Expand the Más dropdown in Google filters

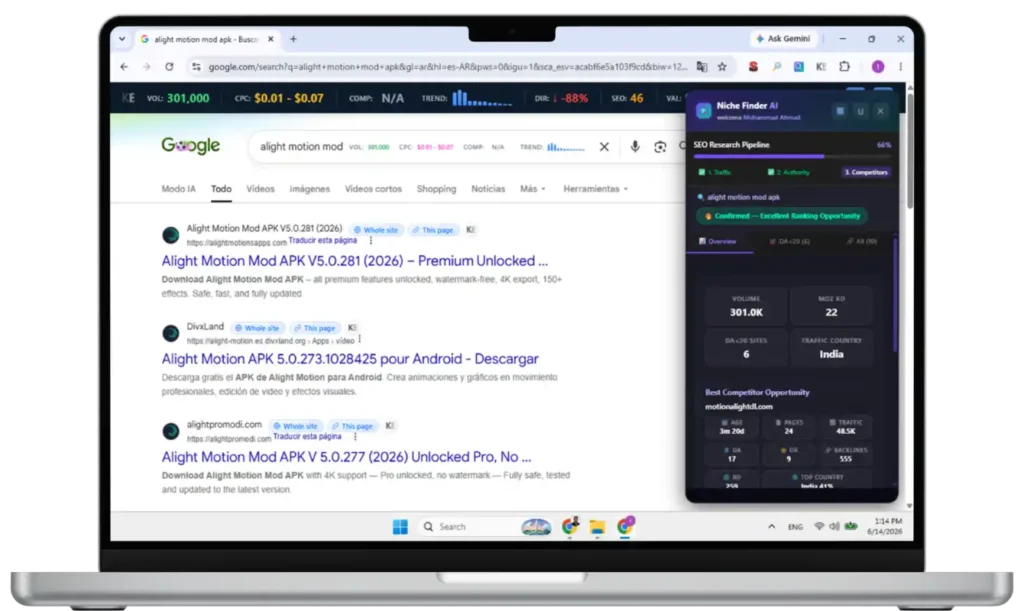[532, 189]
